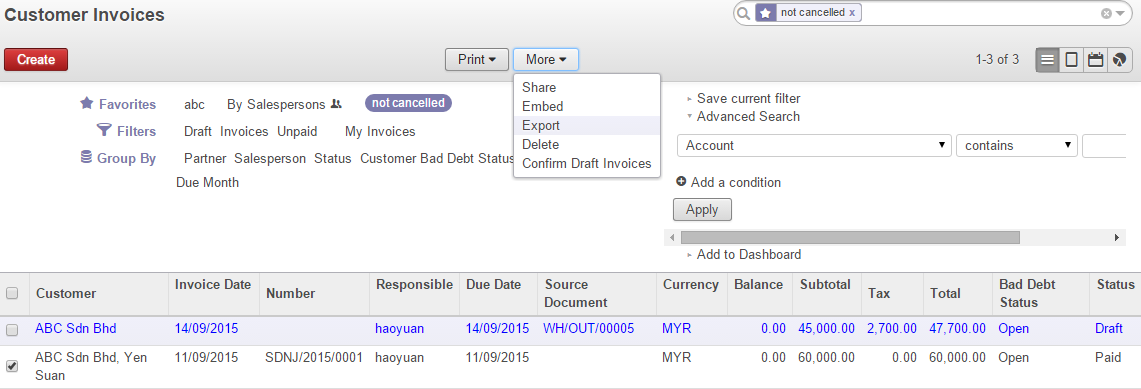Group by Salesperson
The width and height of the screenshot is (1141, 389).
tap(270, 159)
